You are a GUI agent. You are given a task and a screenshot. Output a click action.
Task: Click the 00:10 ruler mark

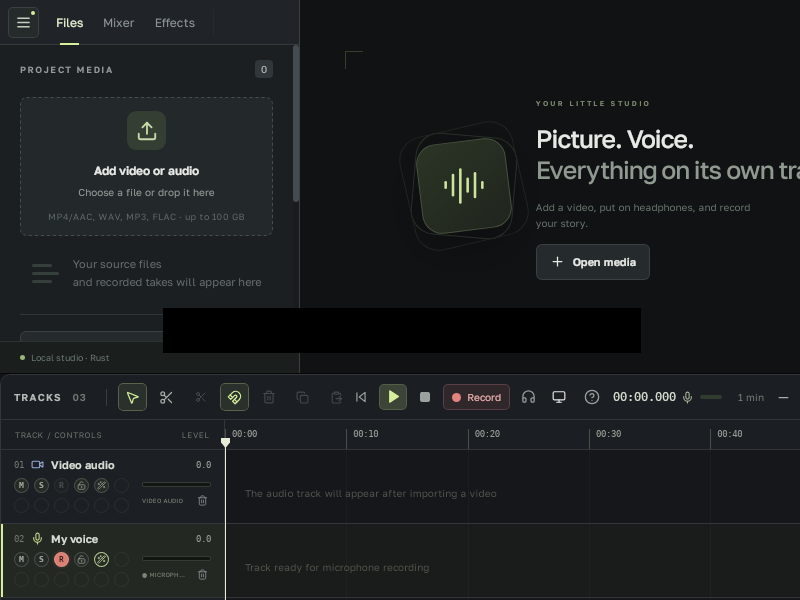(x=365, y=434)
